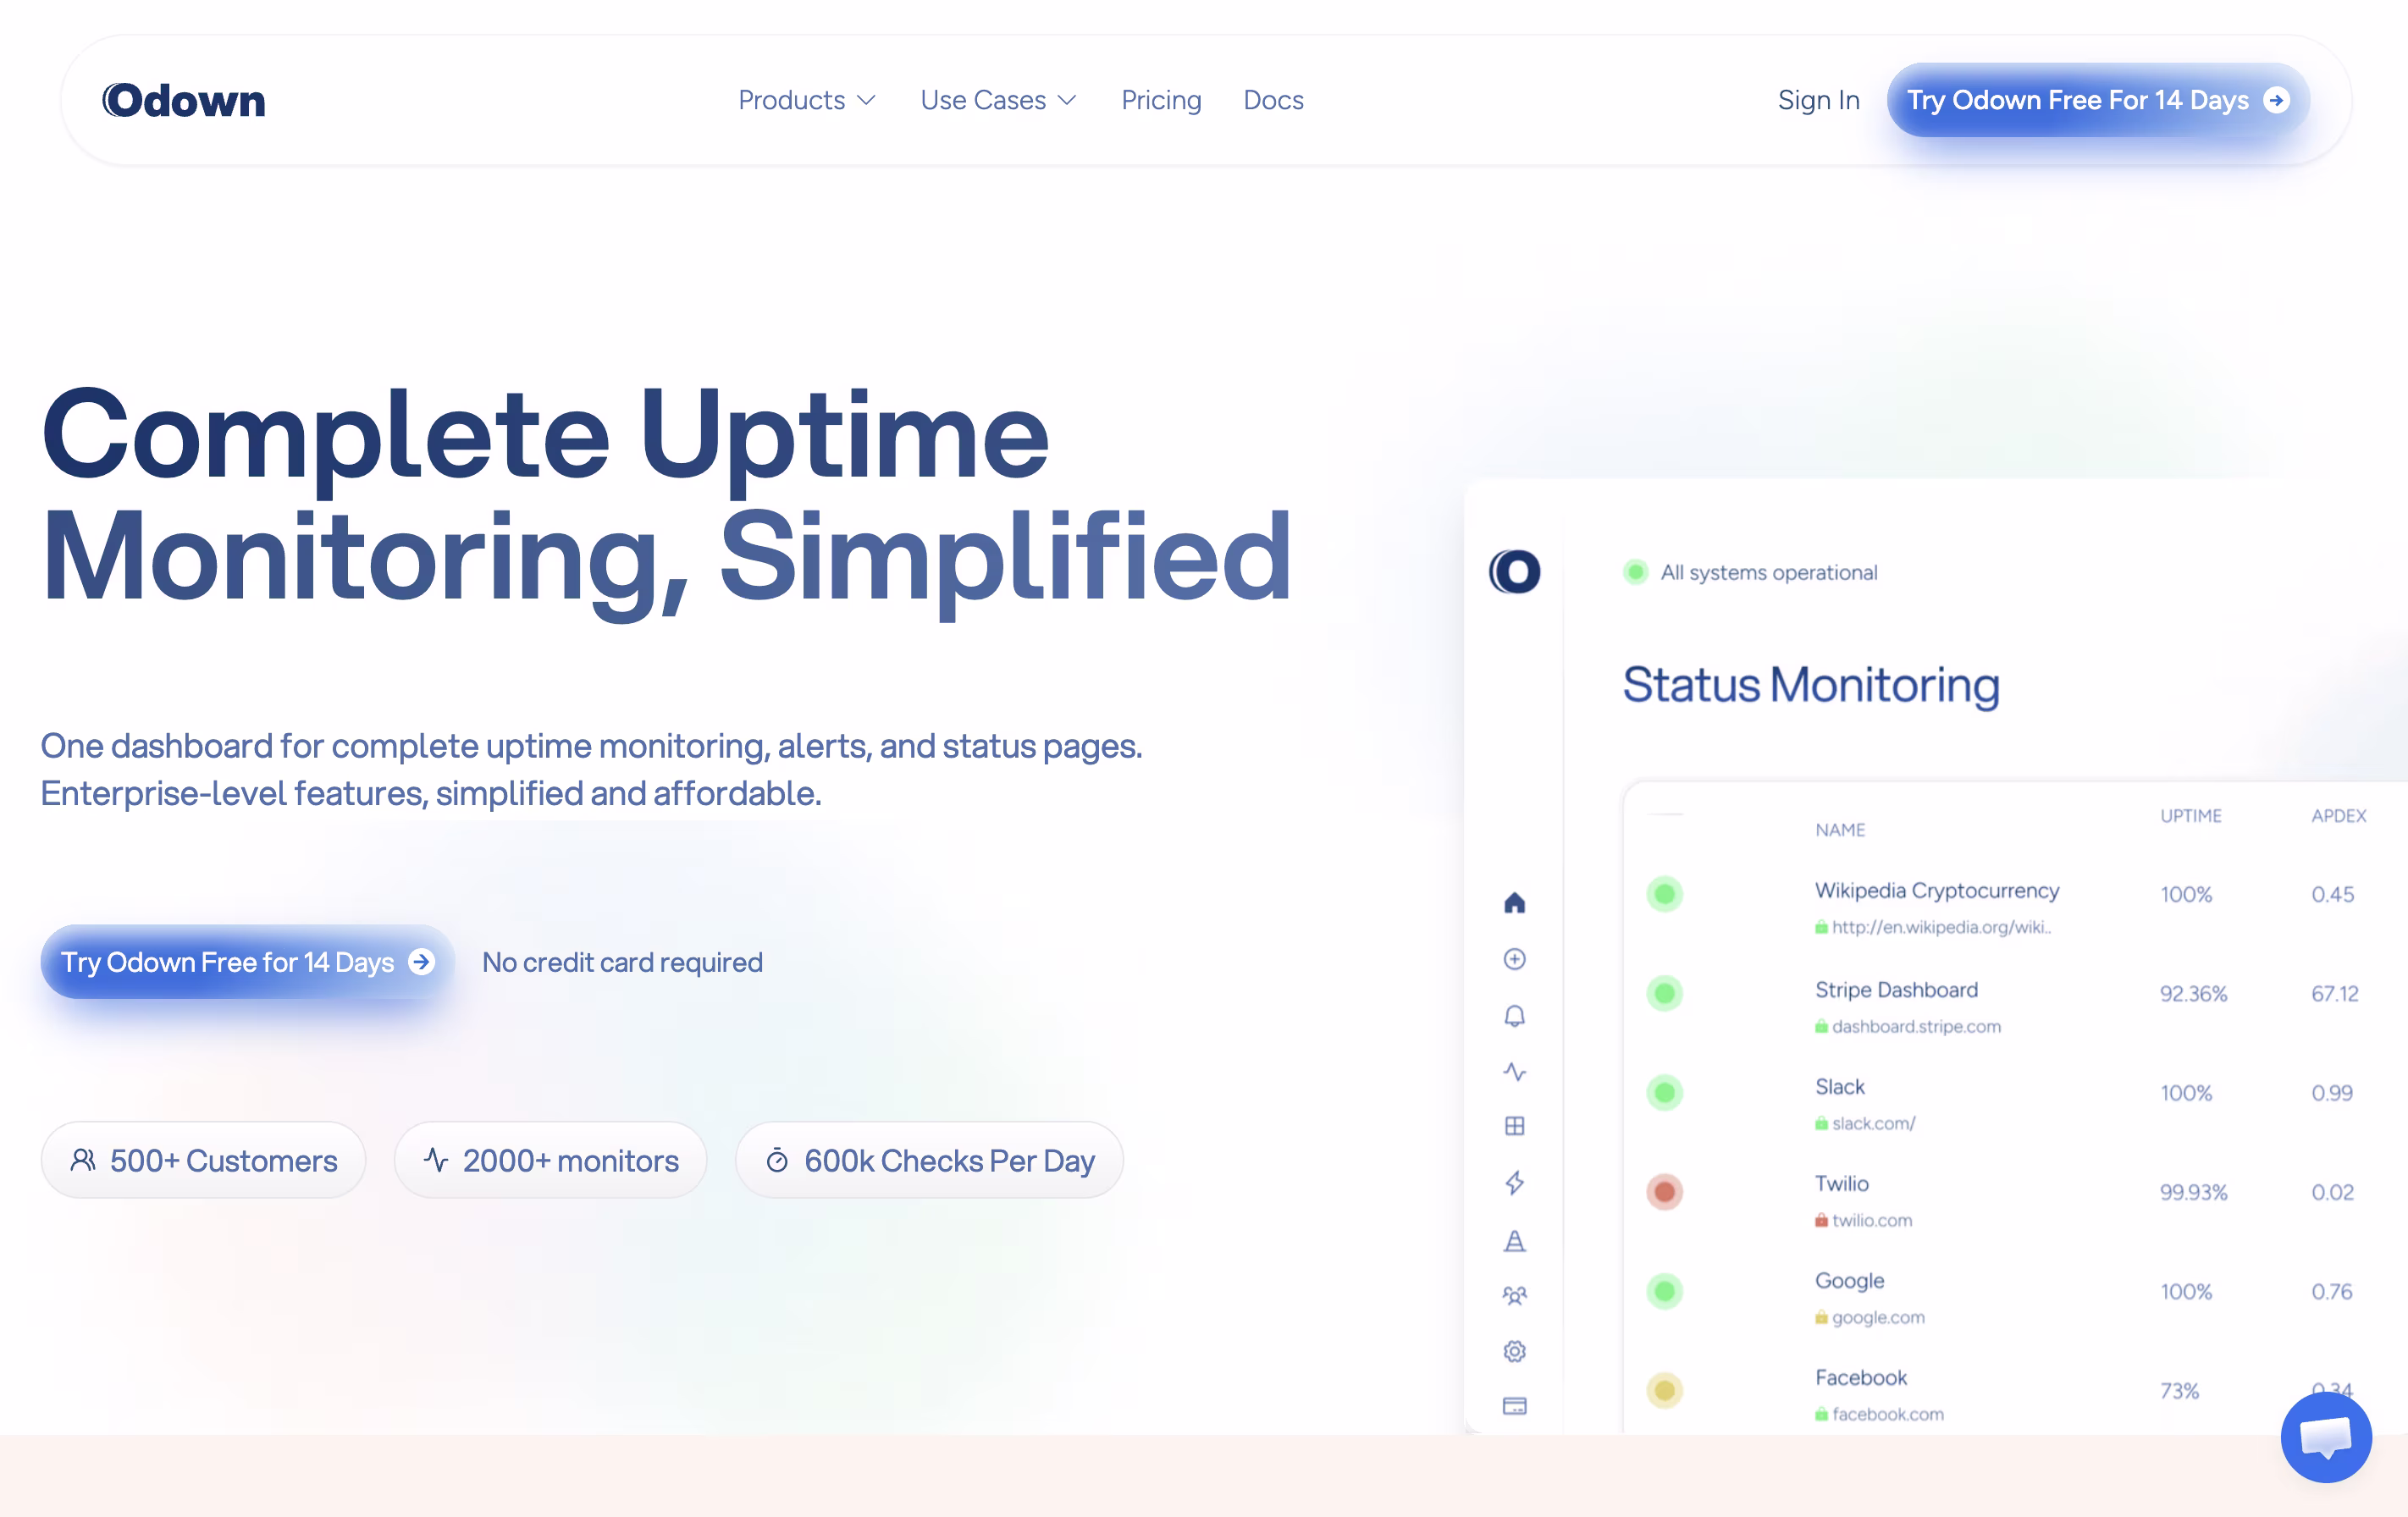The image size is (2408, 1517).
Task: Click the 'dashboard.stripe.com' URL text
Action: [1916, 1026]
